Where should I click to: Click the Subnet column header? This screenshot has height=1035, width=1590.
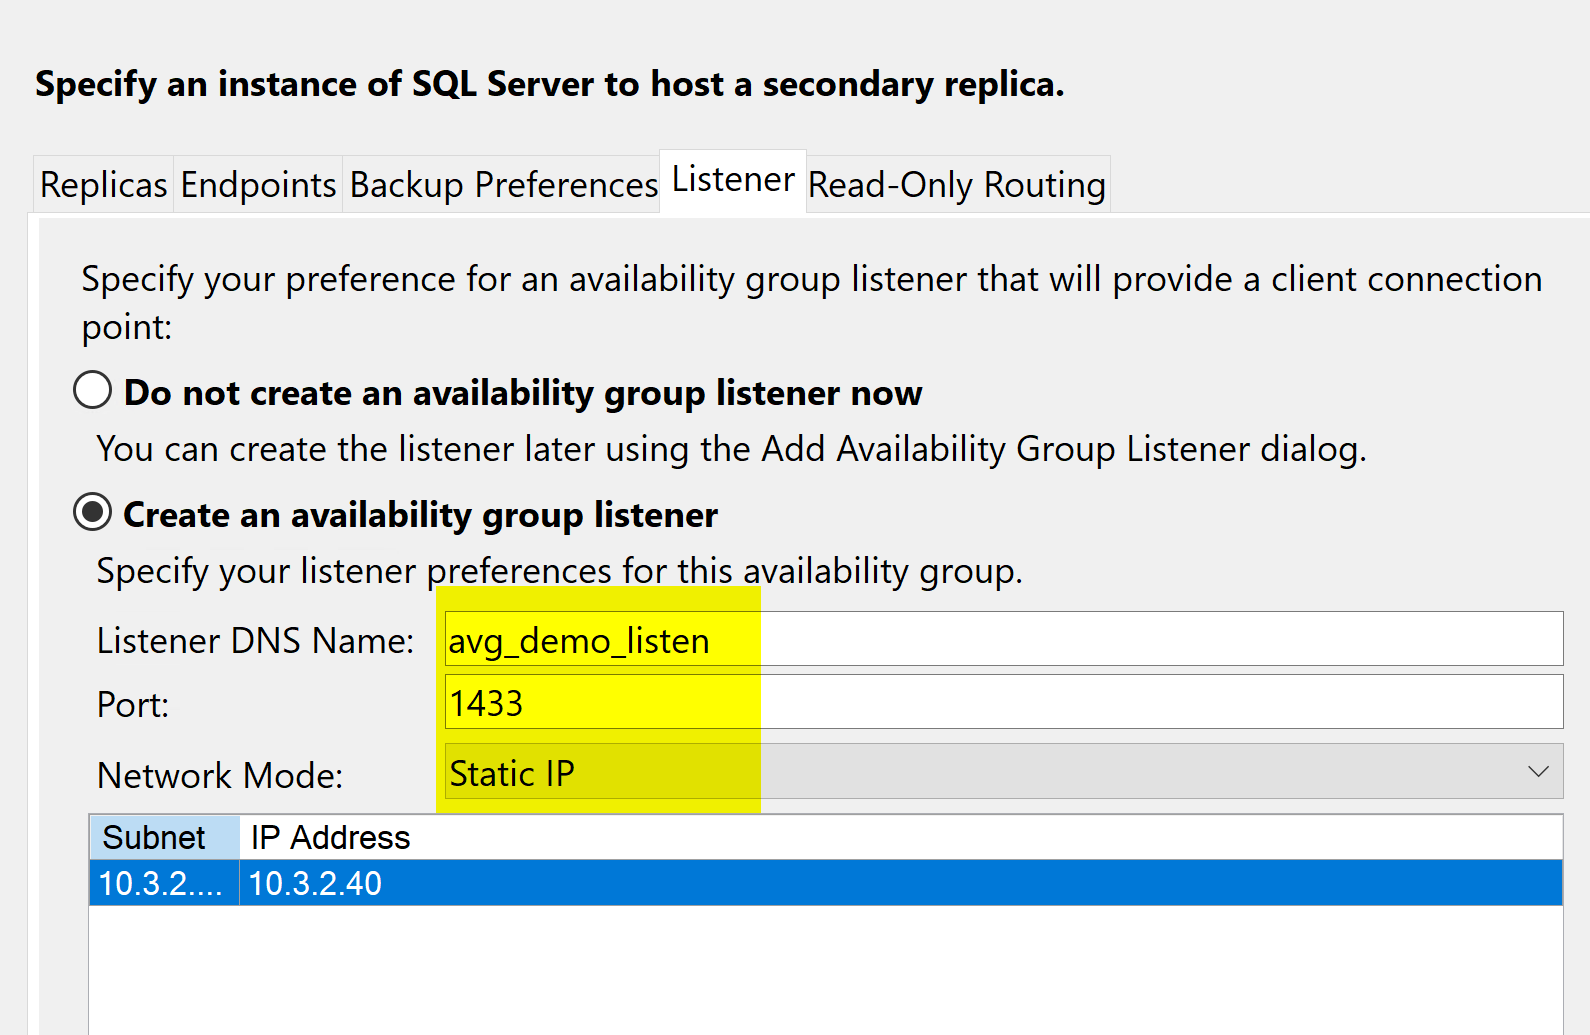164,838
